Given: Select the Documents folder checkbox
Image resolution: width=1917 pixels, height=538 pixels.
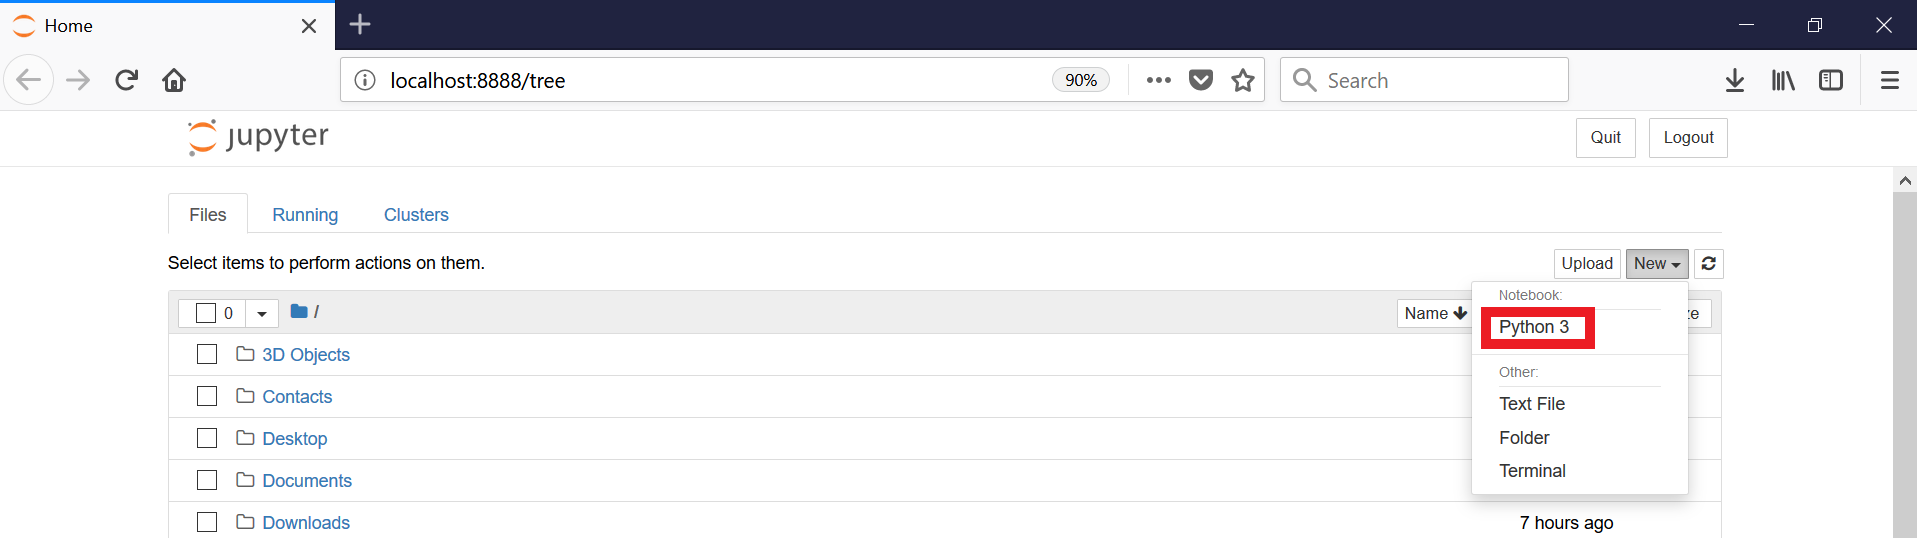Looking at the screenshot, I should click(x=207, y=480).
